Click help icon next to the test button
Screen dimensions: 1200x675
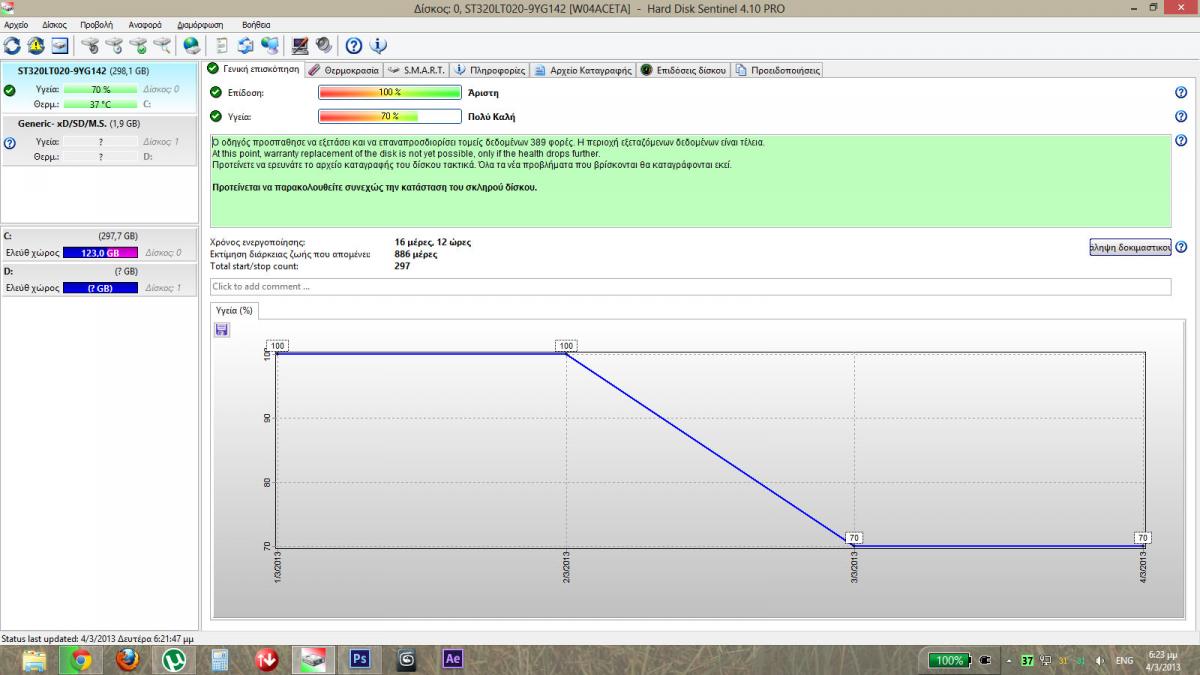coord(1181,247)
